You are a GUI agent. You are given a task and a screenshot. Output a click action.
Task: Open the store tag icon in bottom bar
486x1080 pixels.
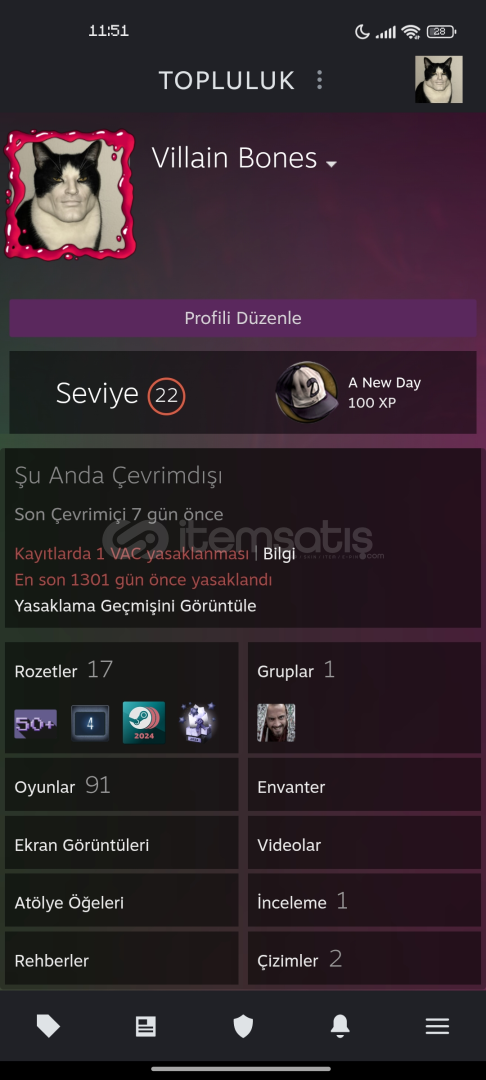[48, 1026]
